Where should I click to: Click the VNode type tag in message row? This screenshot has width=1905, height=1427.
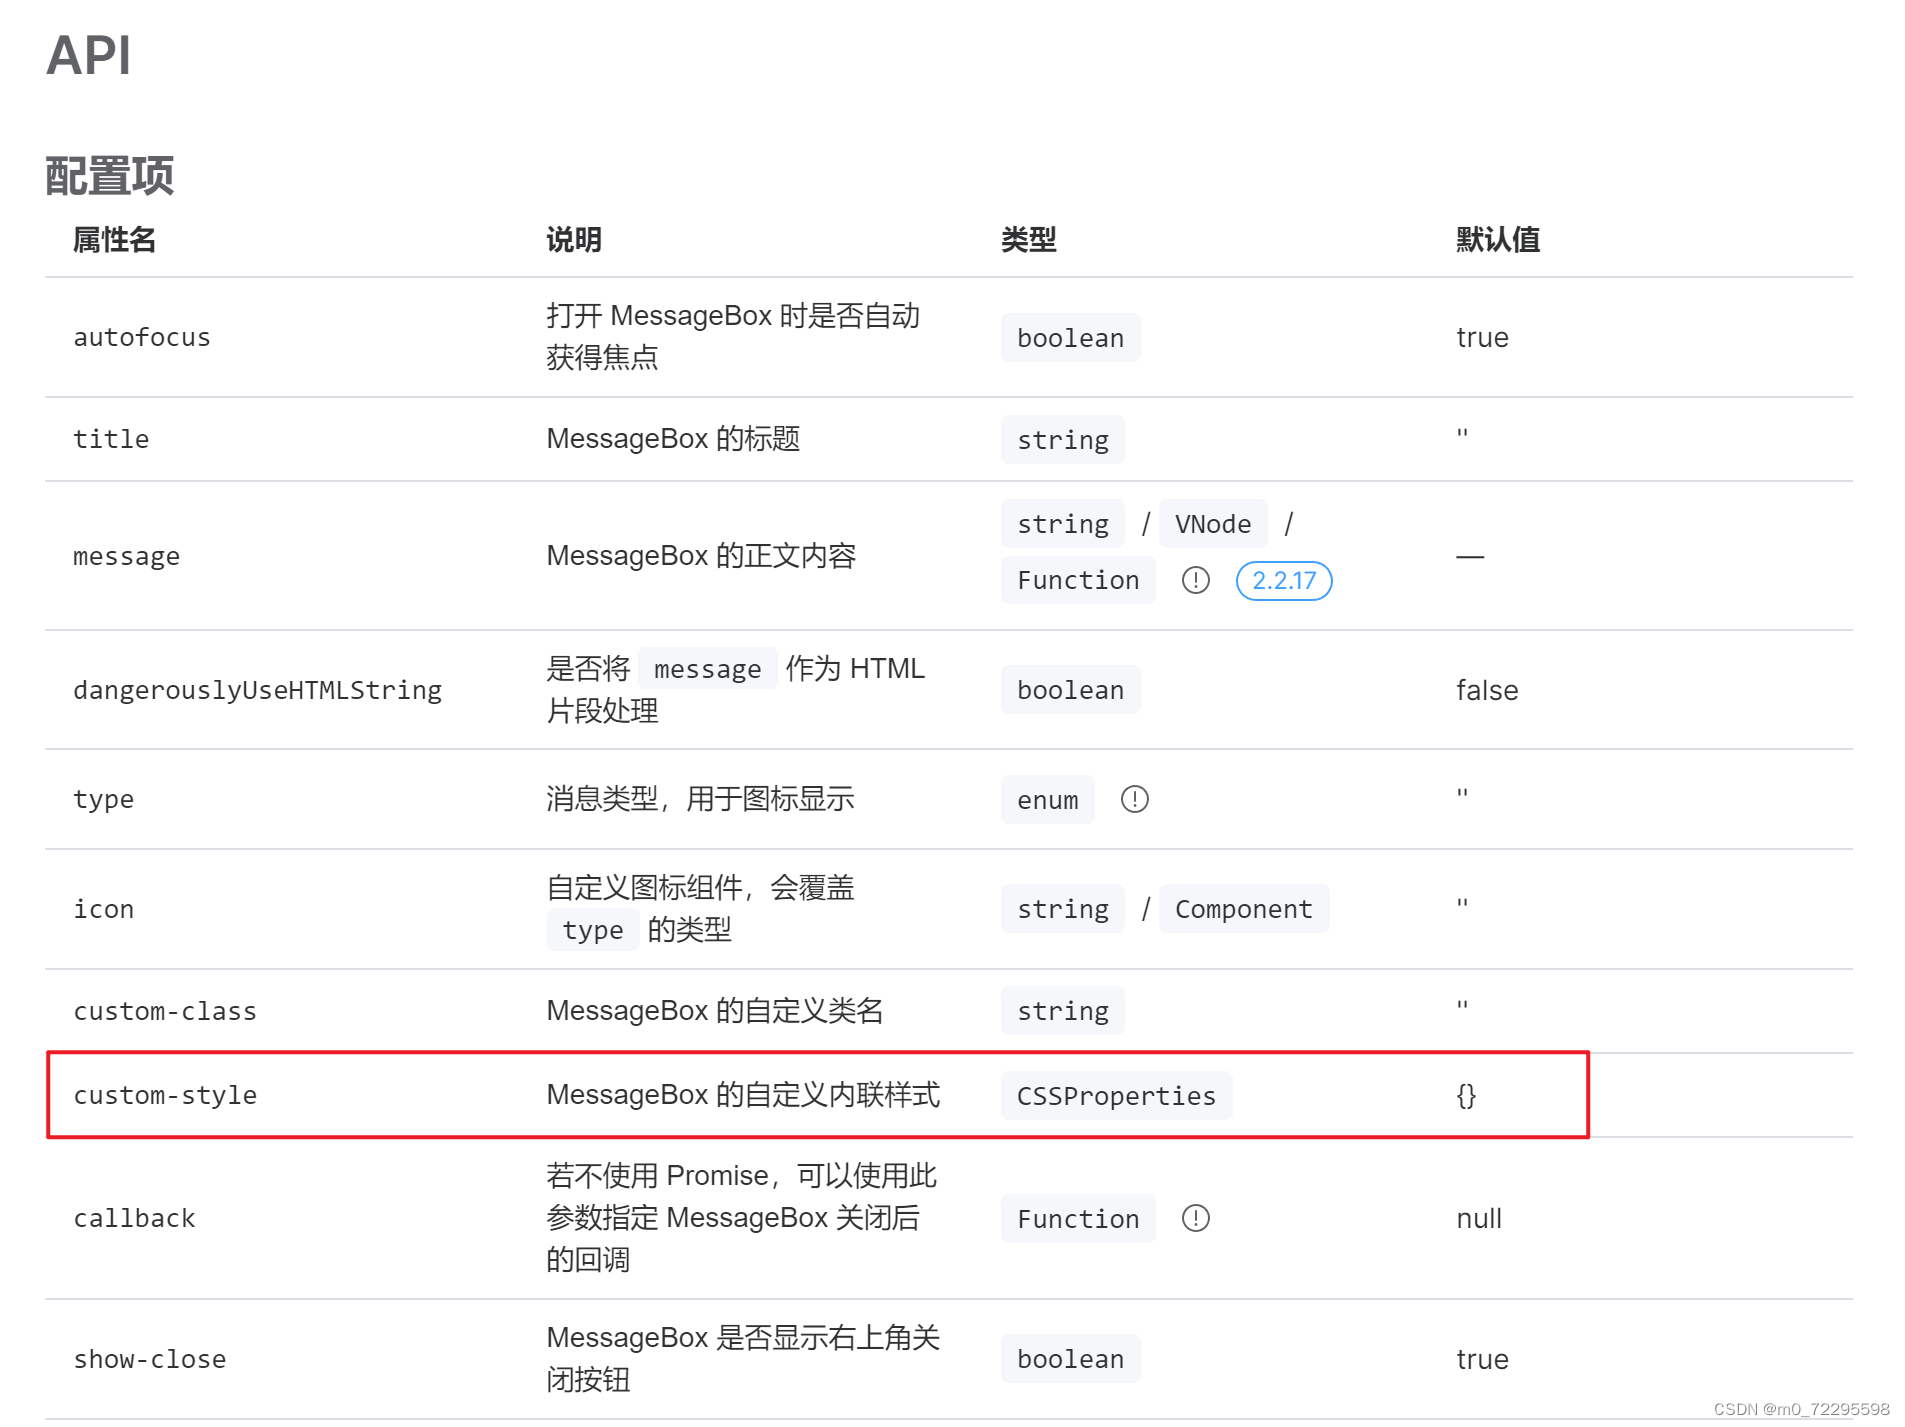[x=1212, y=523]
